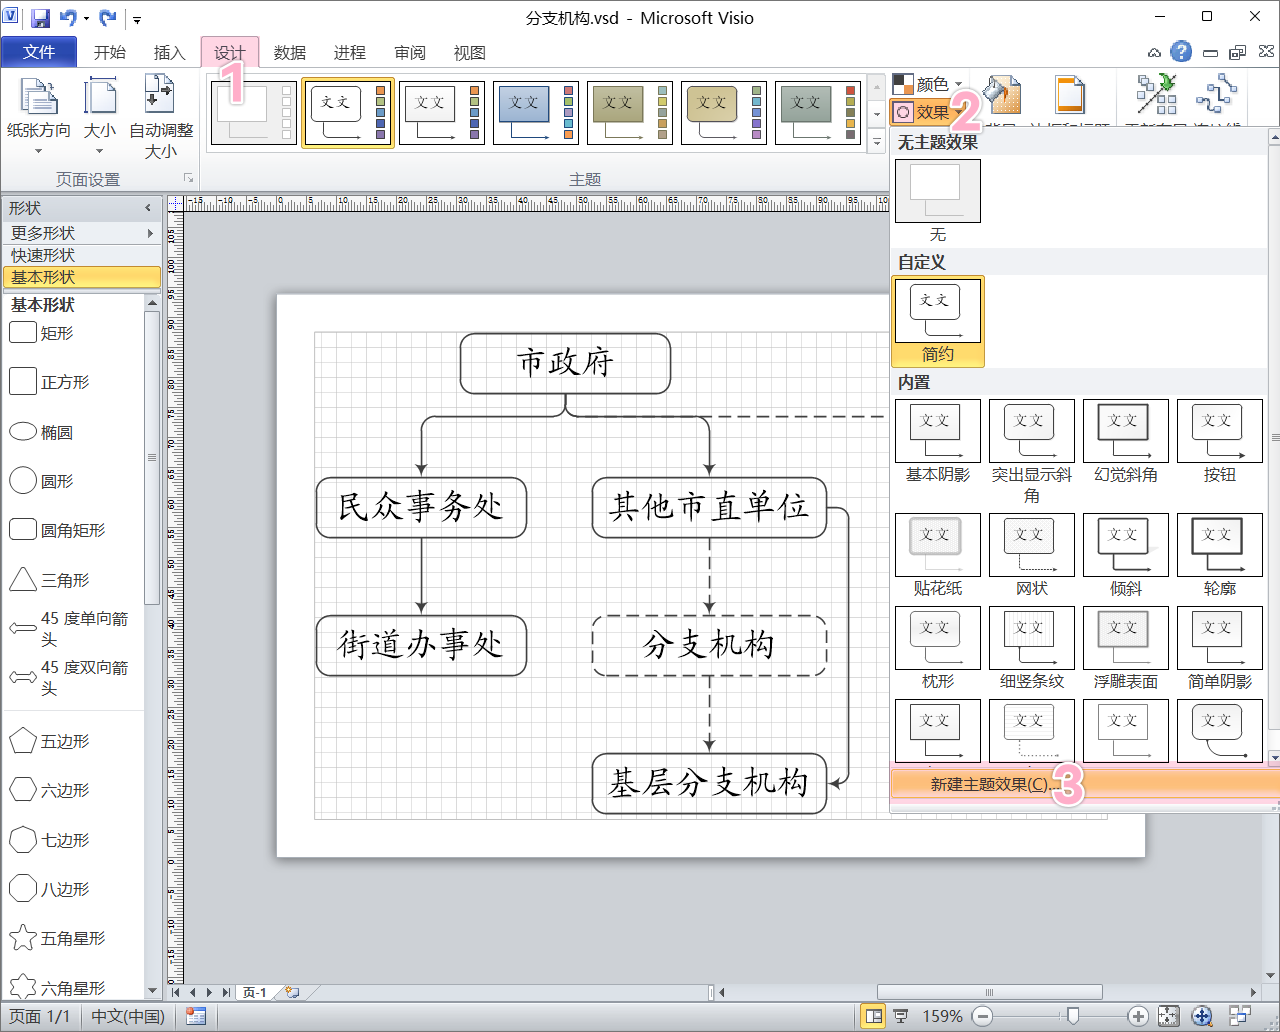Click 新建主题效果(C)... menu entry
This screenshot has height=1032, width=1280.
1084,784
